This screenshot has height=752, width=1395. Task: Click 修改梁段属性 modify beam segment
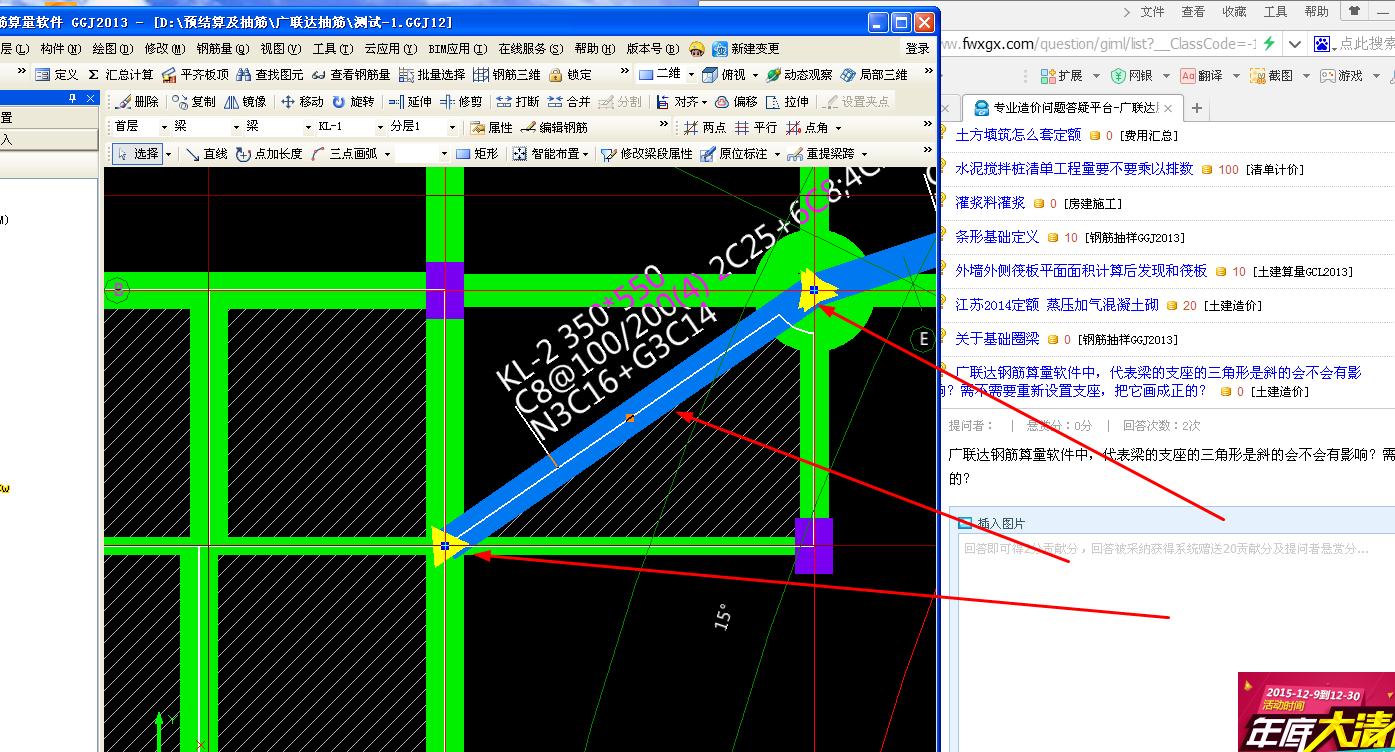pyautogui.click(x=646, y=154)
